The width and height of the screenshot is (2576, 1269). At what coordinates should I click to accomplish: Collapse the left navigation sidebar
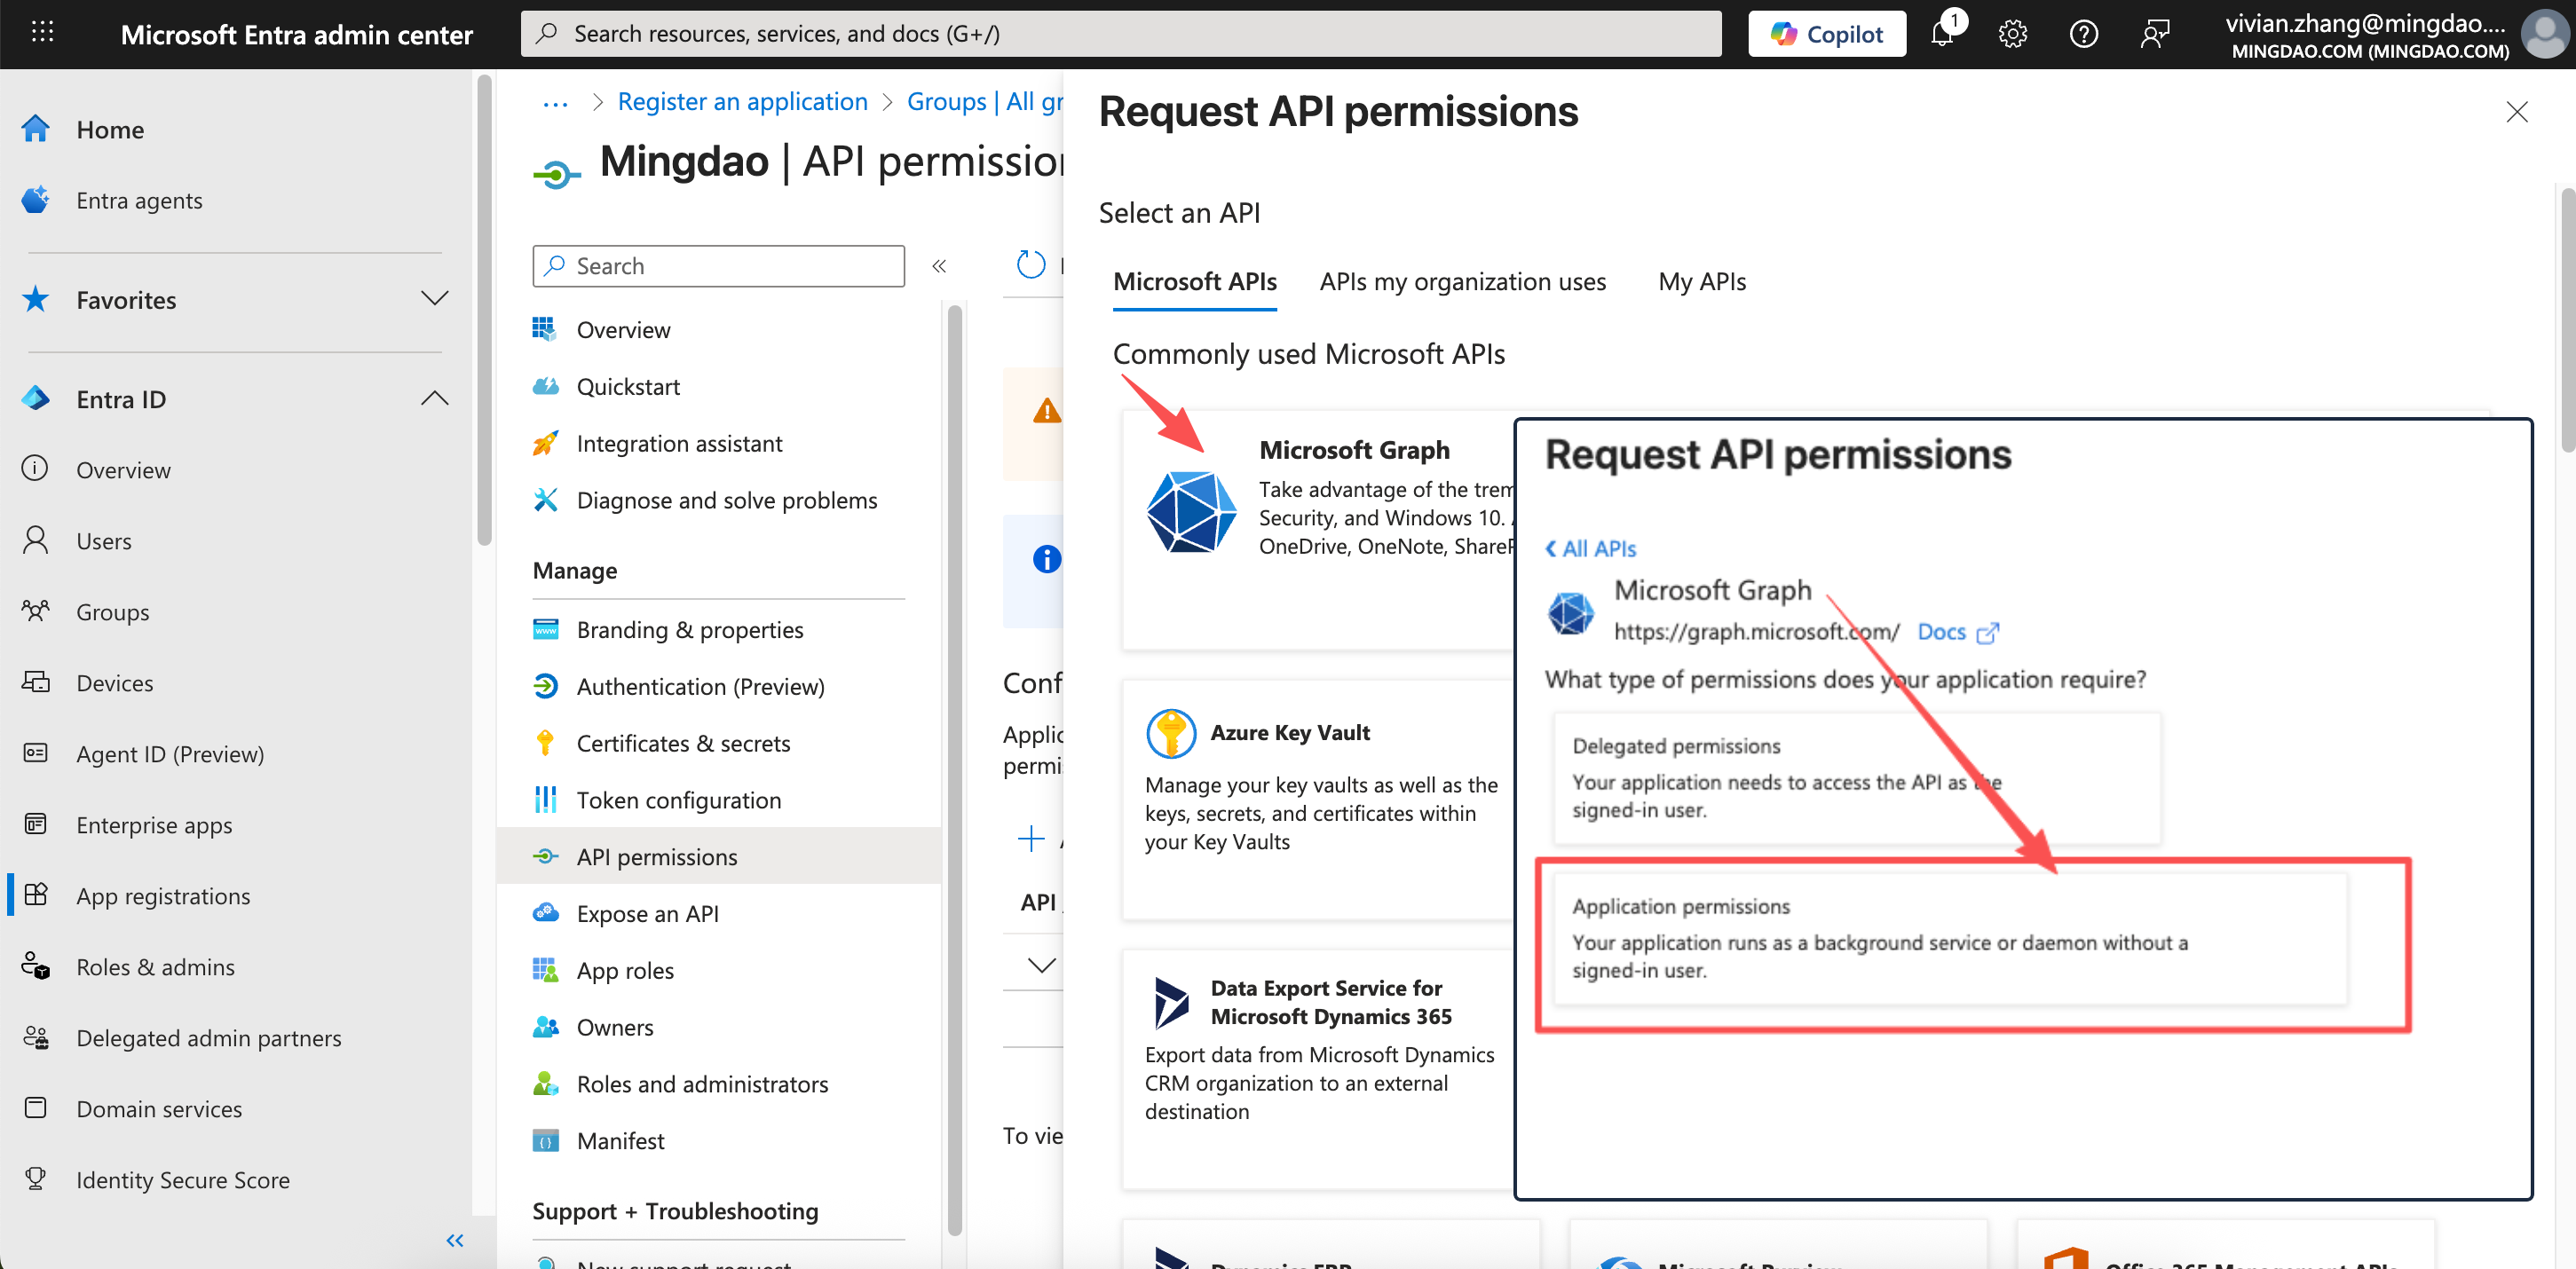[455, 1240]
